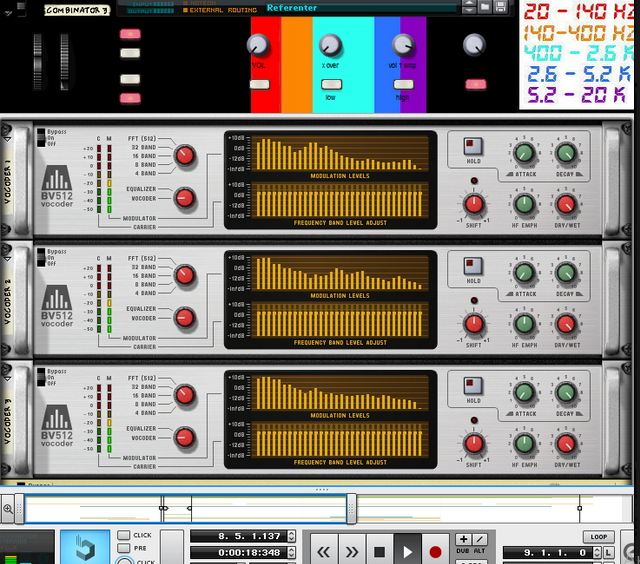Open the patch browser folder icon
The width and height of the screenshot is (640, 564).
(x=484, y=7)
